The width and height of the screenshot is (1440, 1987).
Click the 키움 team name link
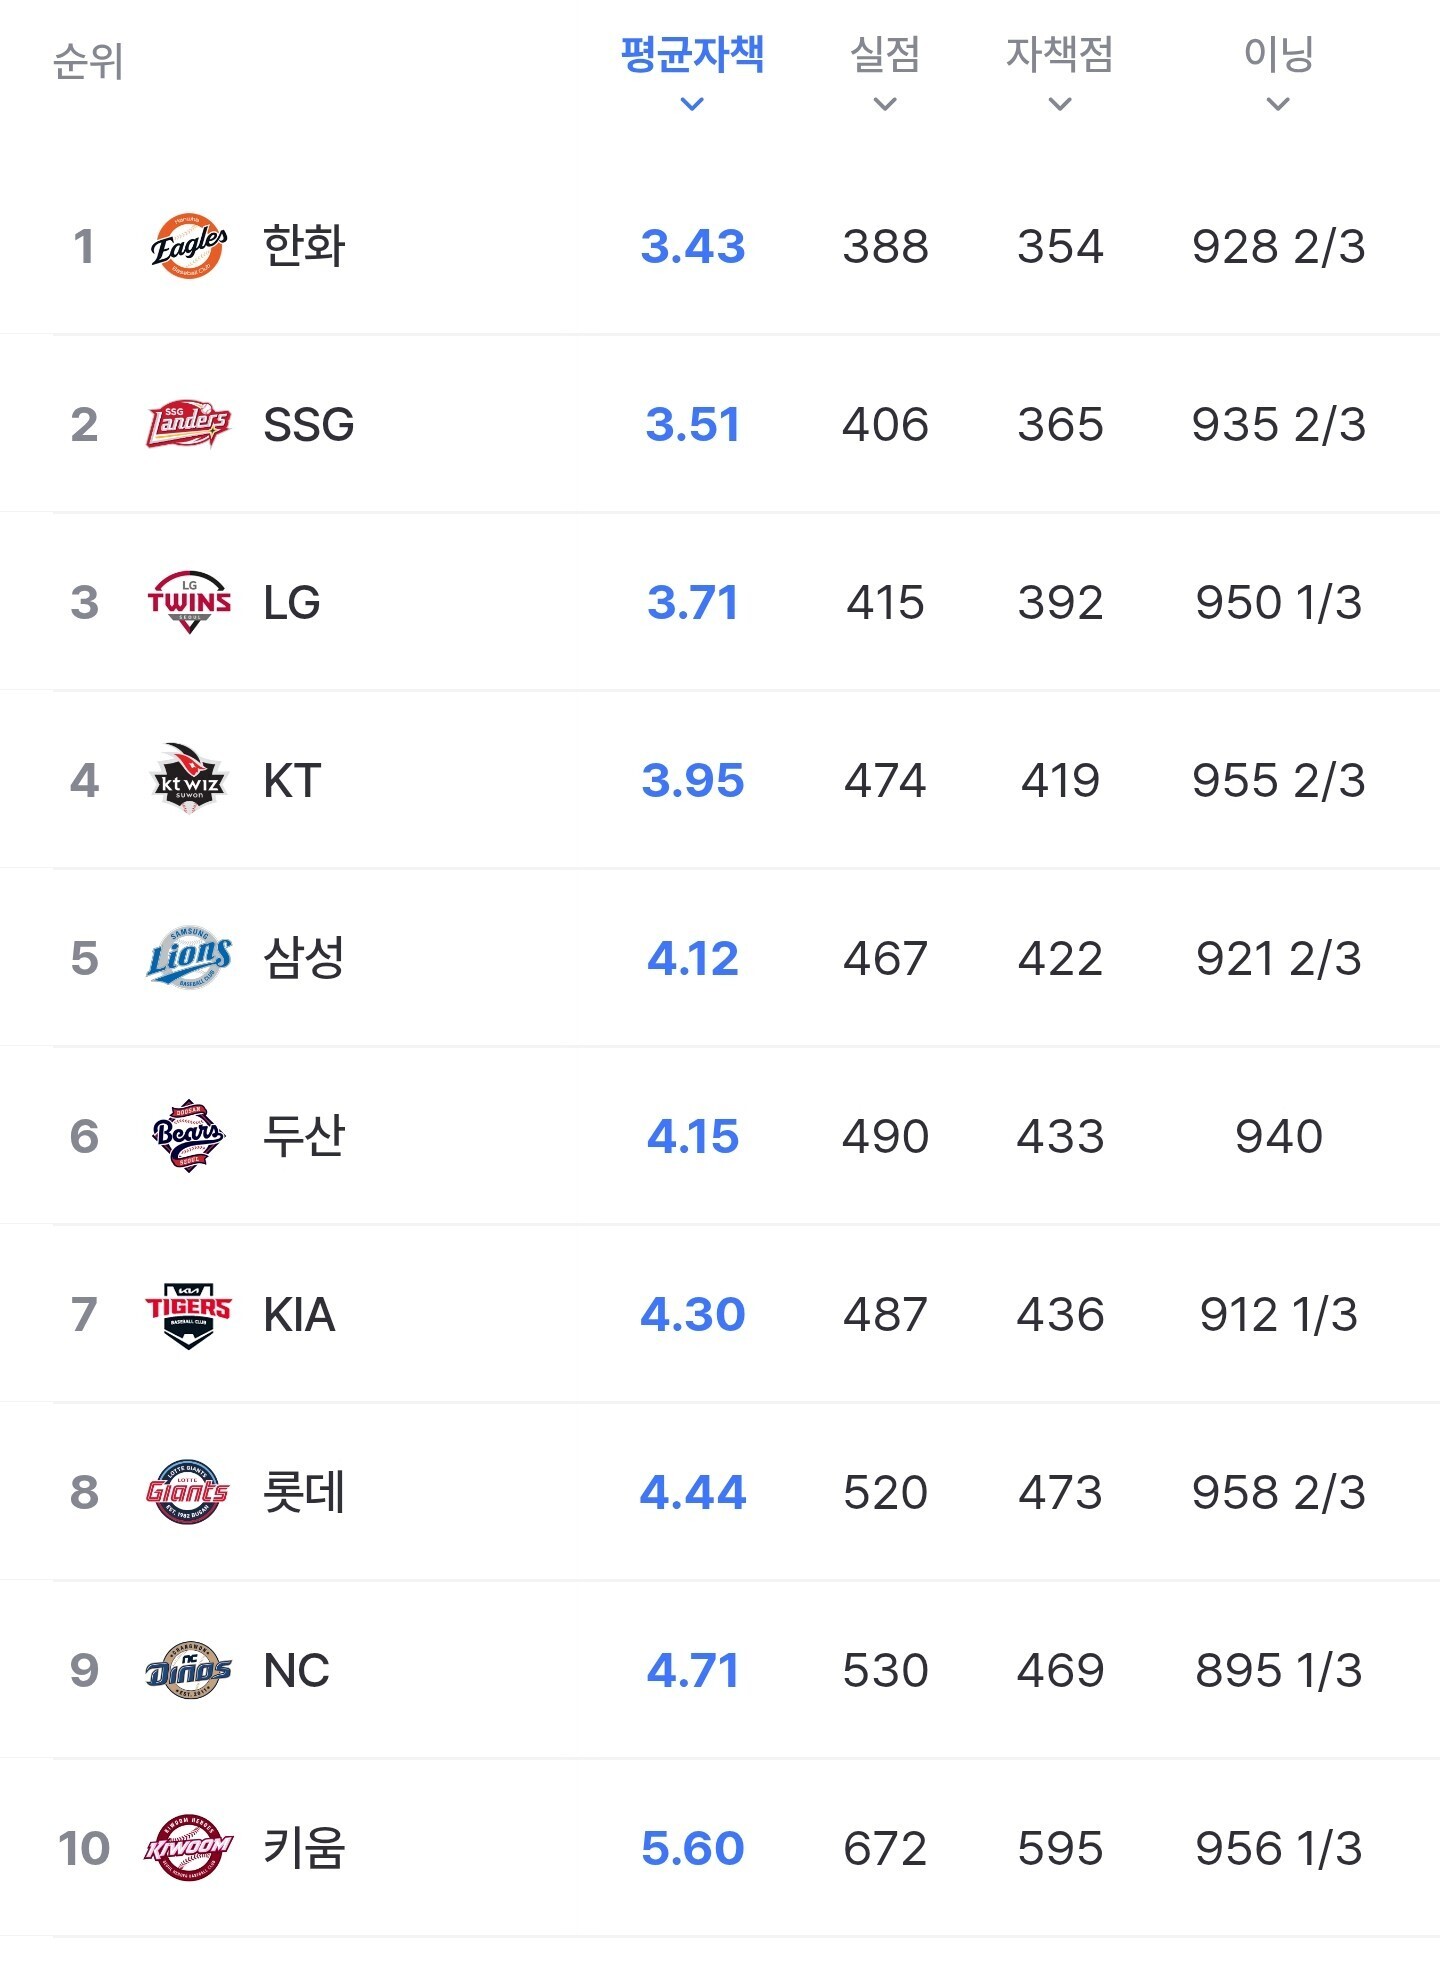point(304,1848)
